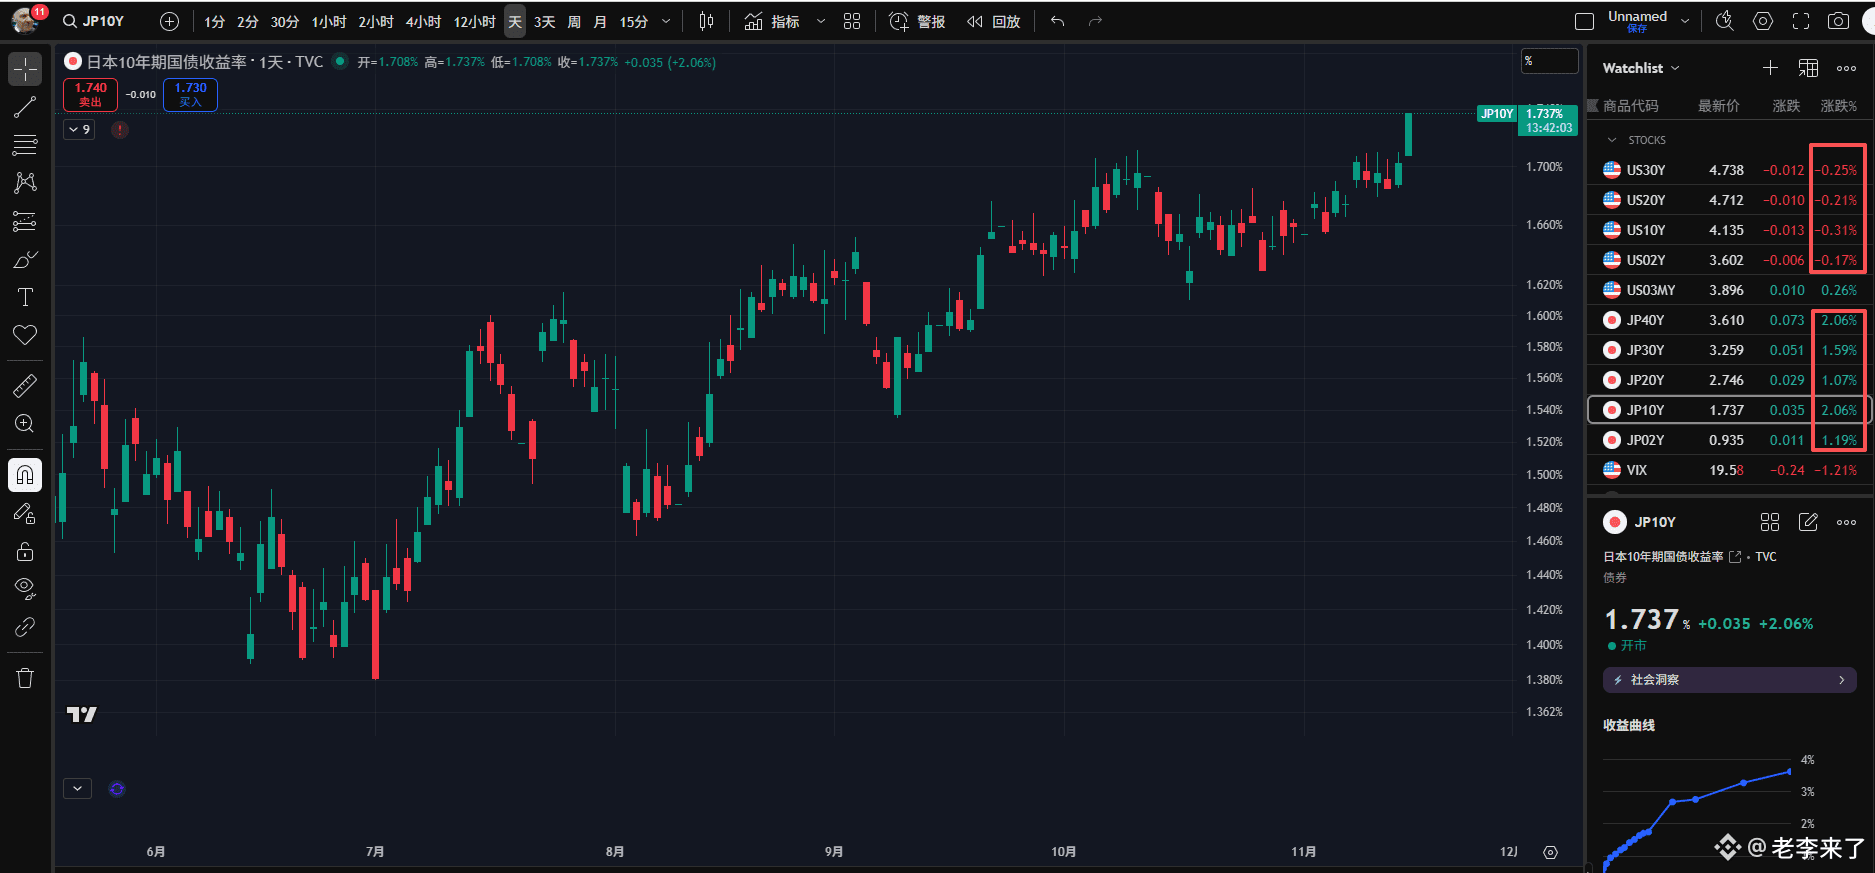Activate the zoom in tool
Screen dimensions: 1875x873
(25, 424)
